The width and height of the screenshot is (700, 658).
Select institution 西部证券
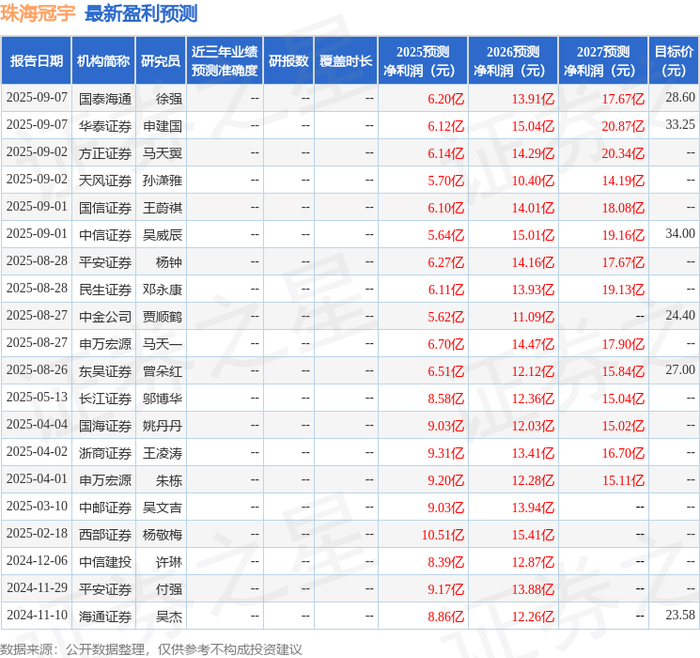pyautogui.click(x=105, y=535)
